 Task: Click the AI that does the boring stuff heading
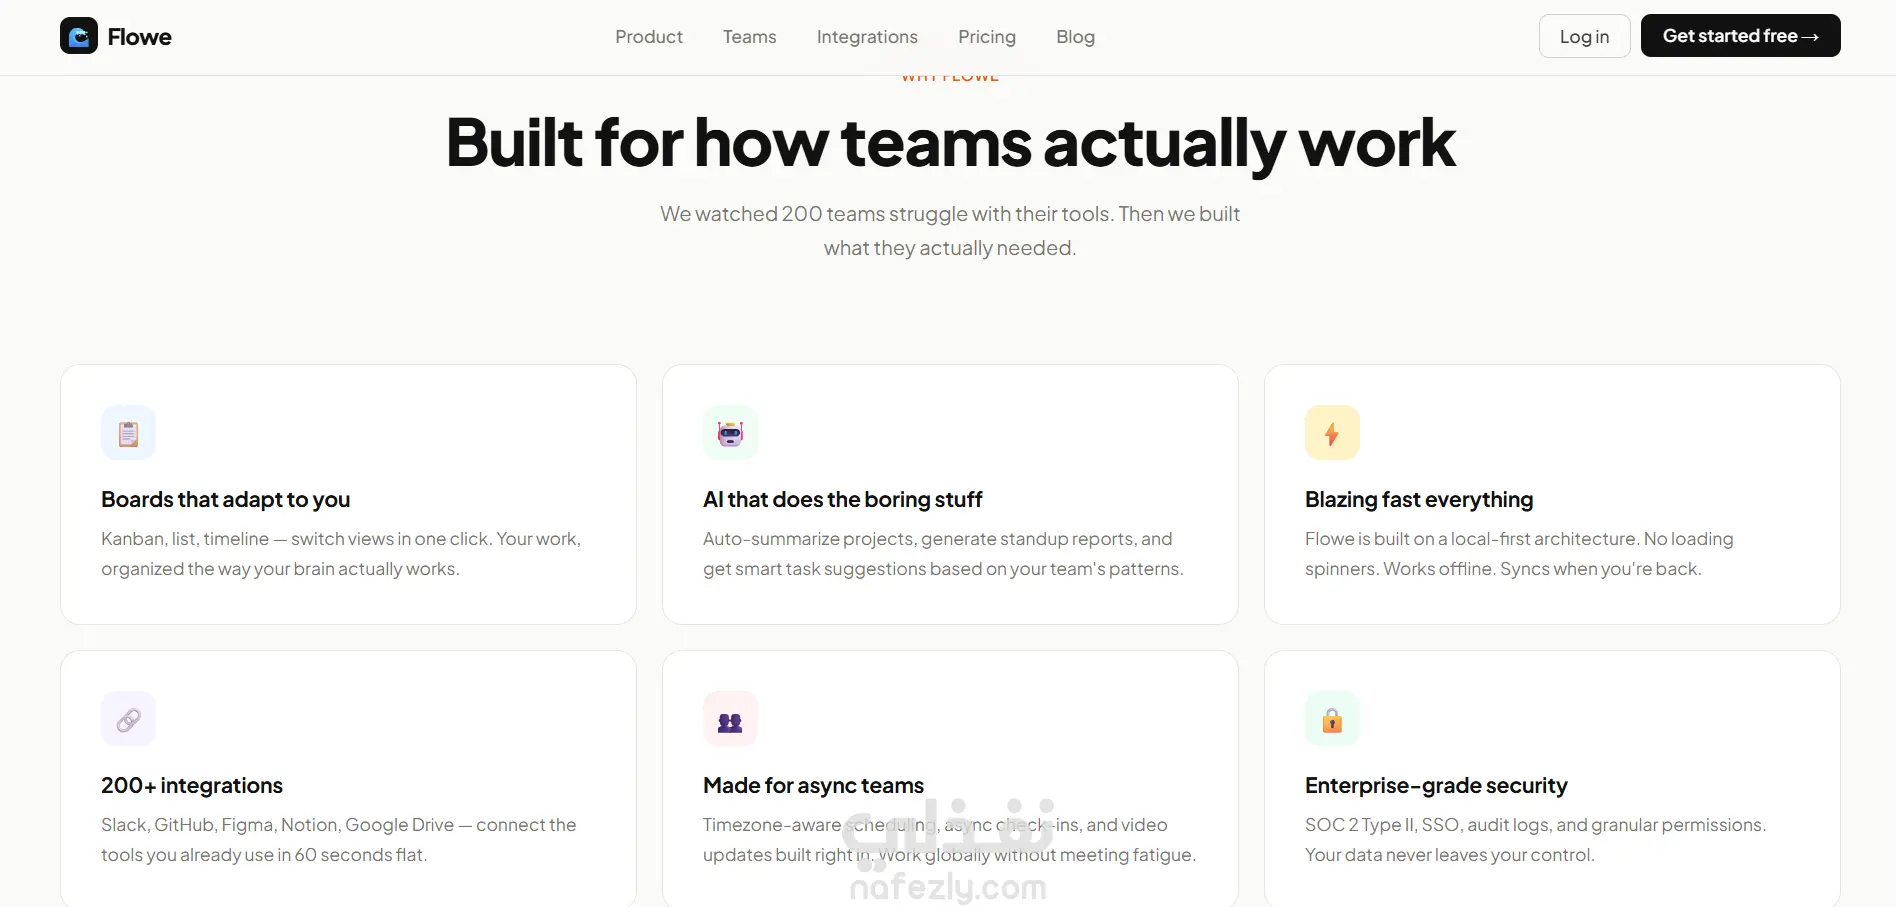[x=843, y=500]
